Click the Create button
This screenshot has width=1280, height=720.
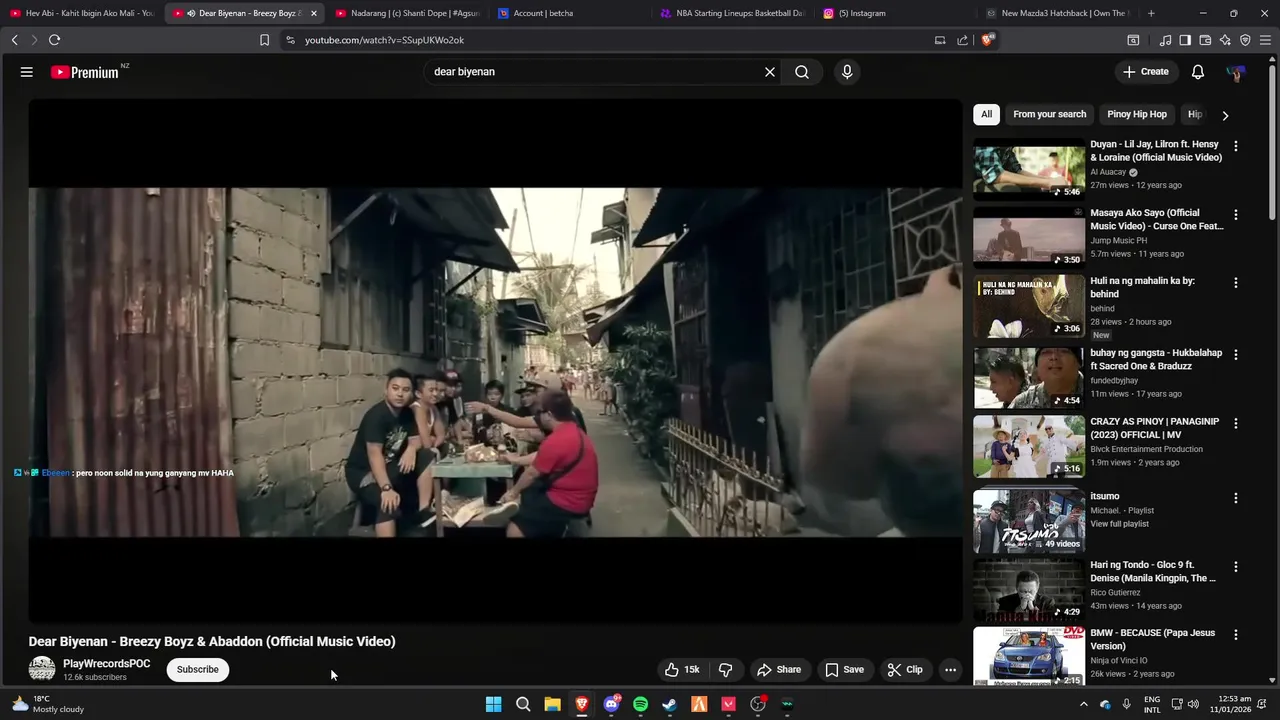(1146, 72)
